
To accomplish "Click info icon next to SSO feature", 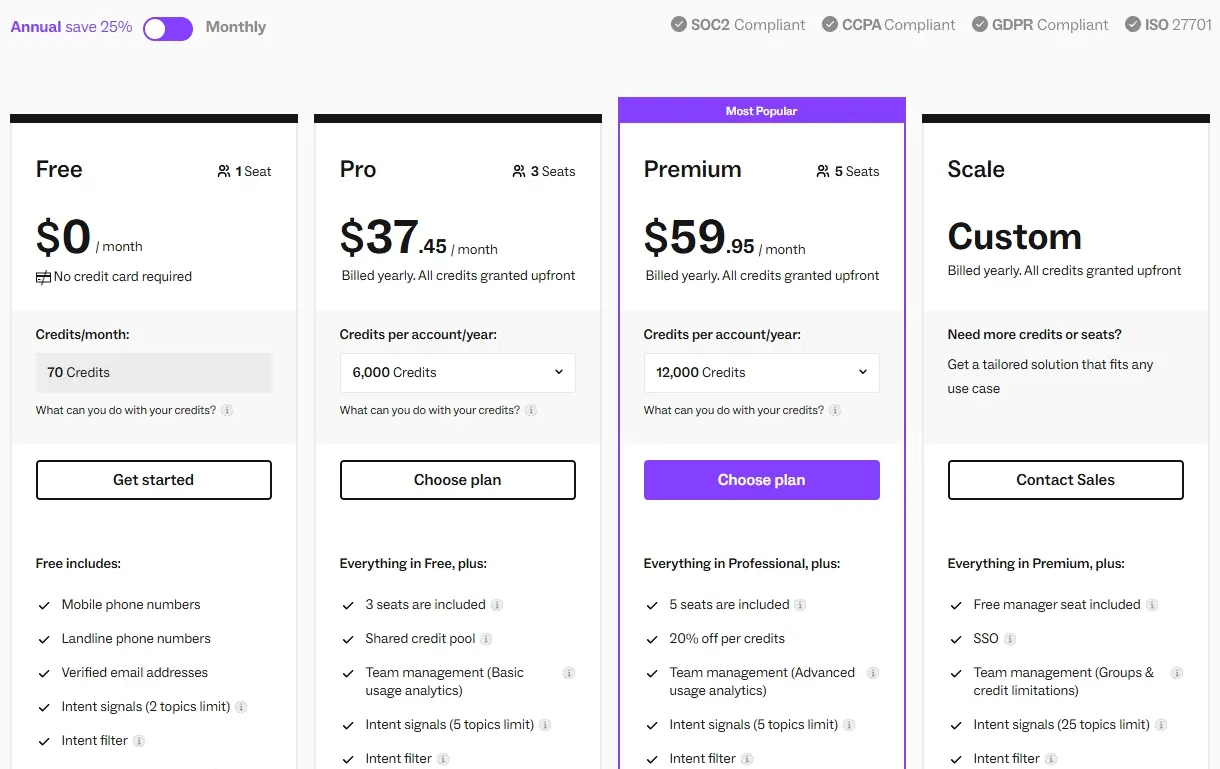I will point(1010,639).
